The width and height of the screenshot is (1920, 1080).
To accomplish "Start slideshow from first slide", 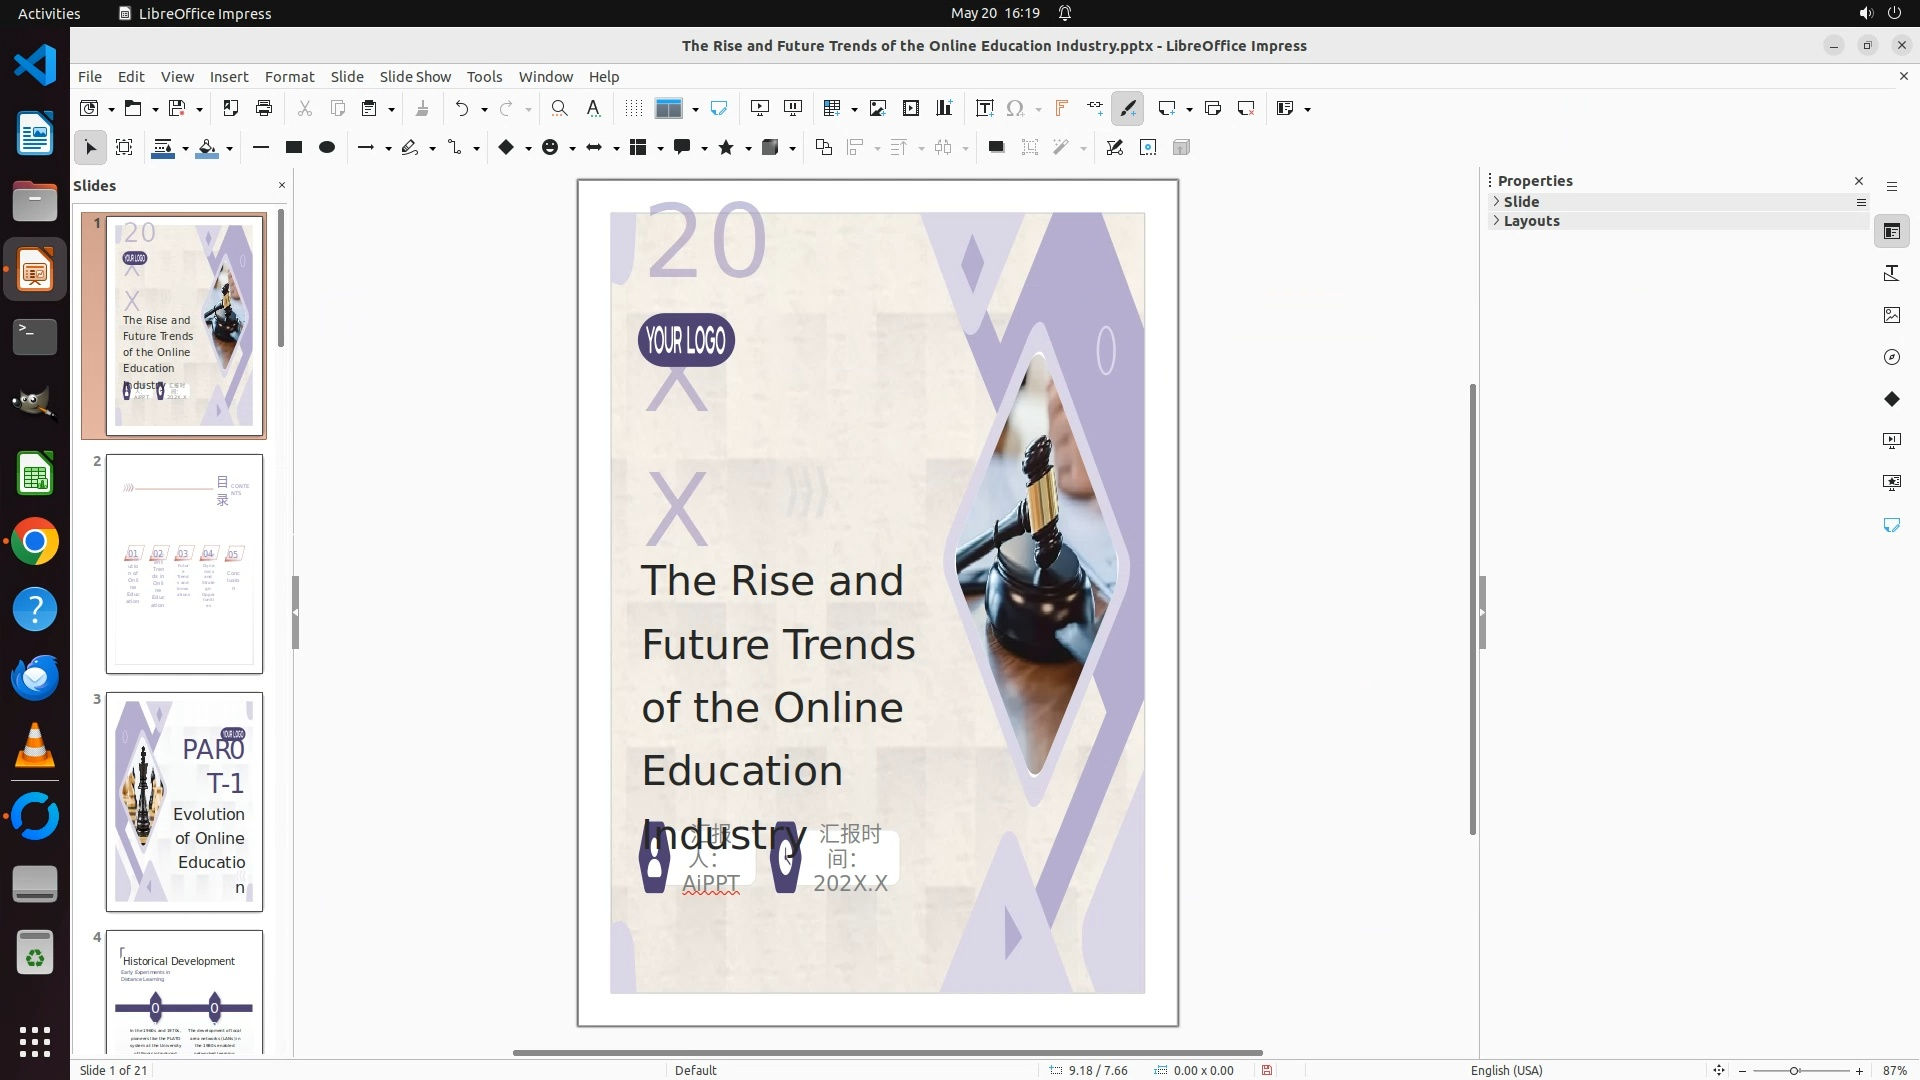I will [x=760, y=108].
